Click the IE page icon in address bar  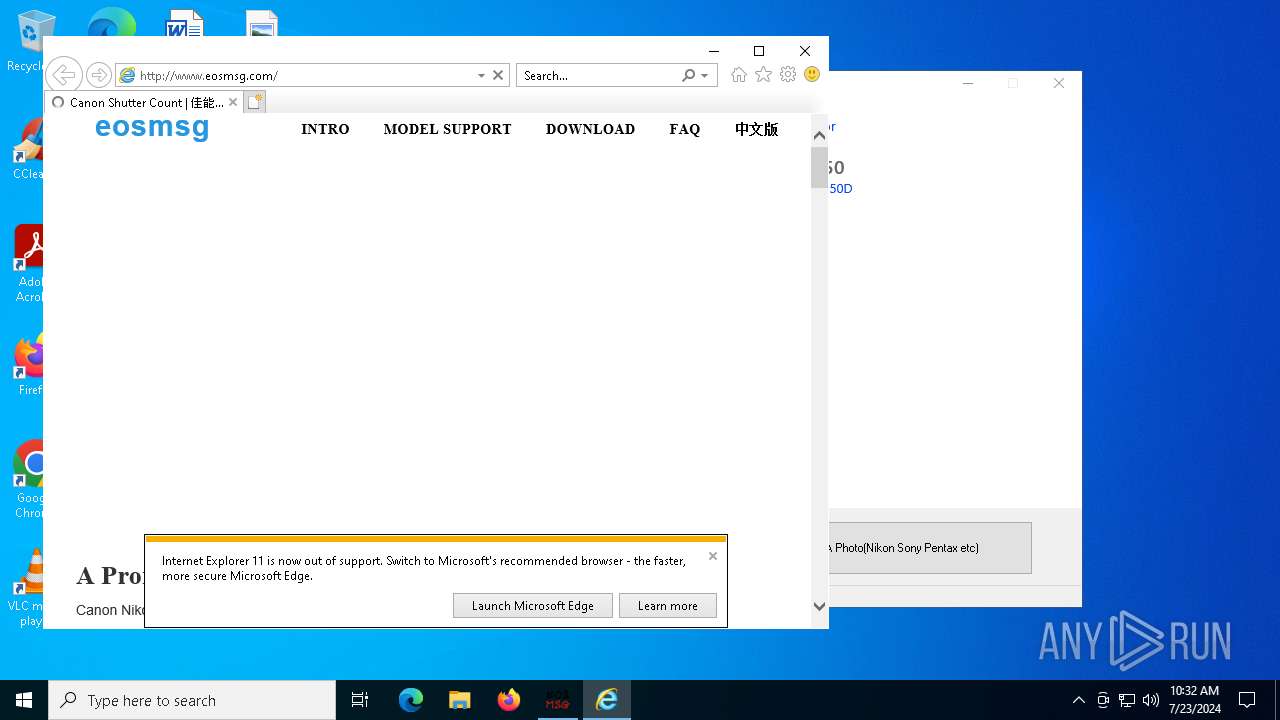click(127, 75)
